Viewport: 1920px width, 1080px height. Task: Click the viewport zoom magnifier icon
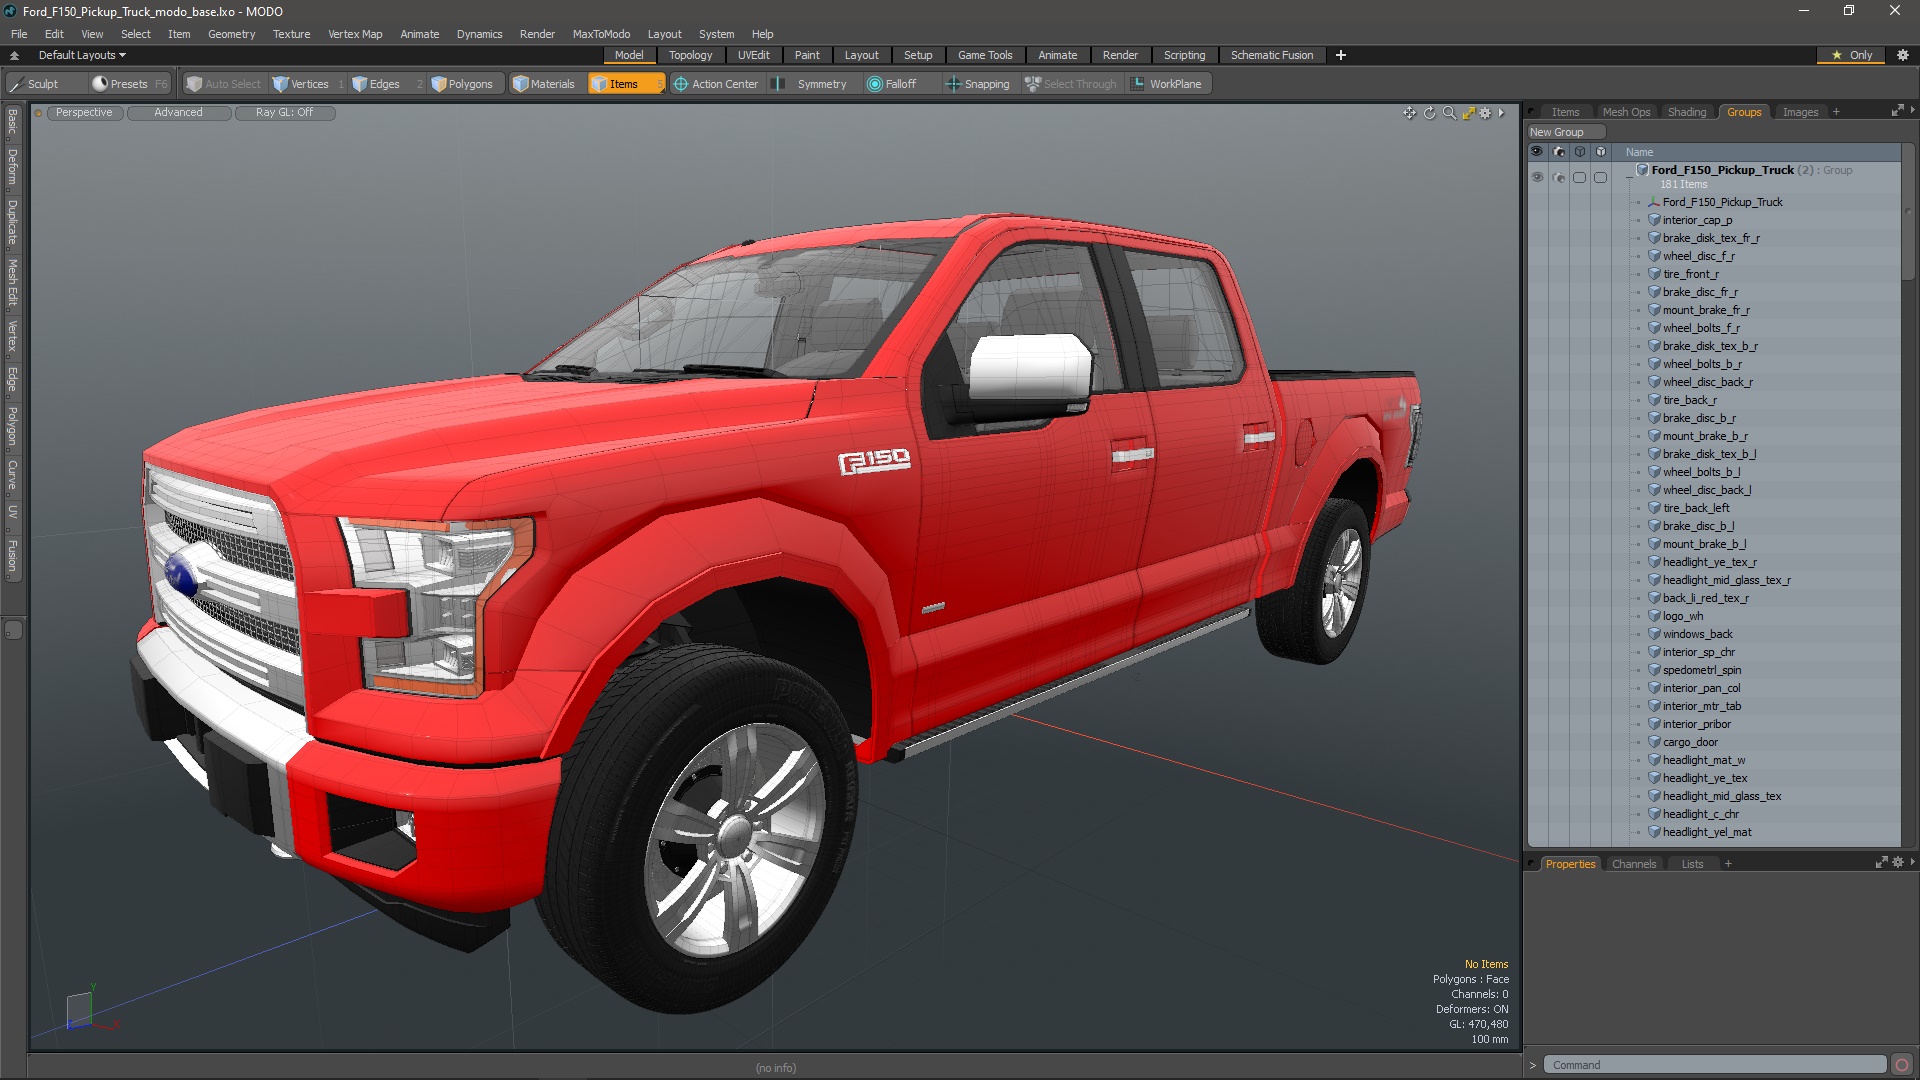(1449, 113)
